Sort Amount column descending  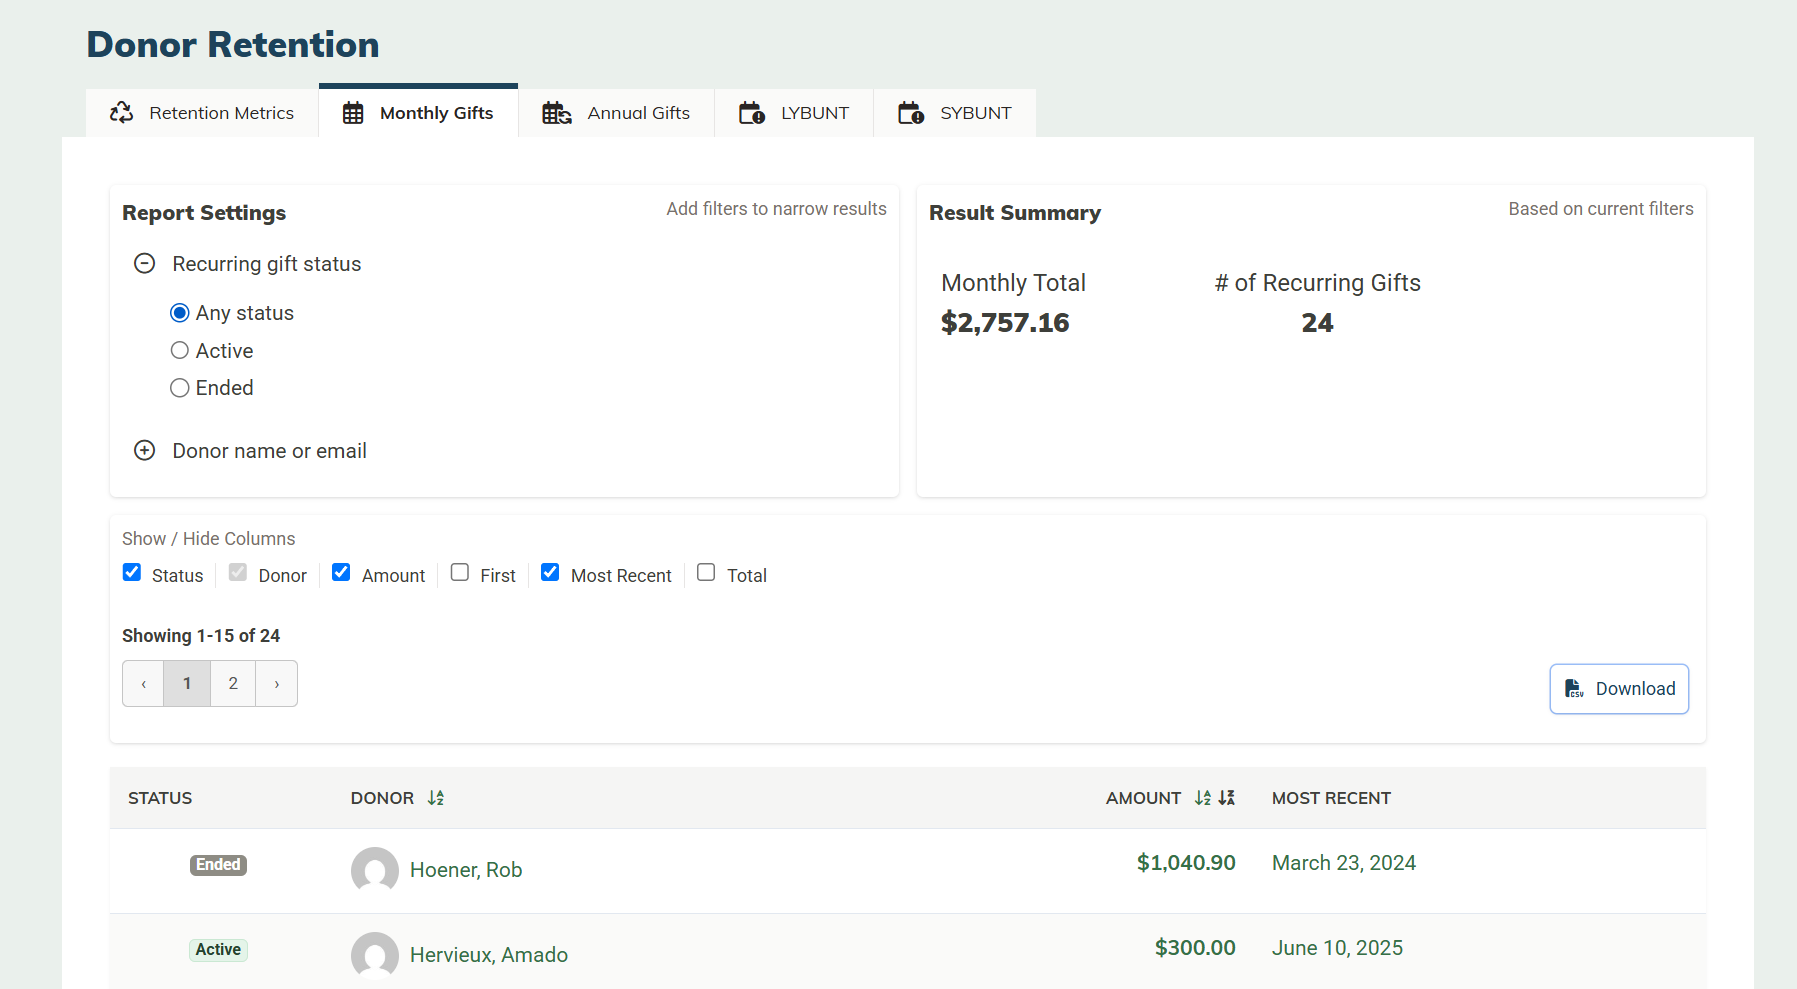[1227, 798]
